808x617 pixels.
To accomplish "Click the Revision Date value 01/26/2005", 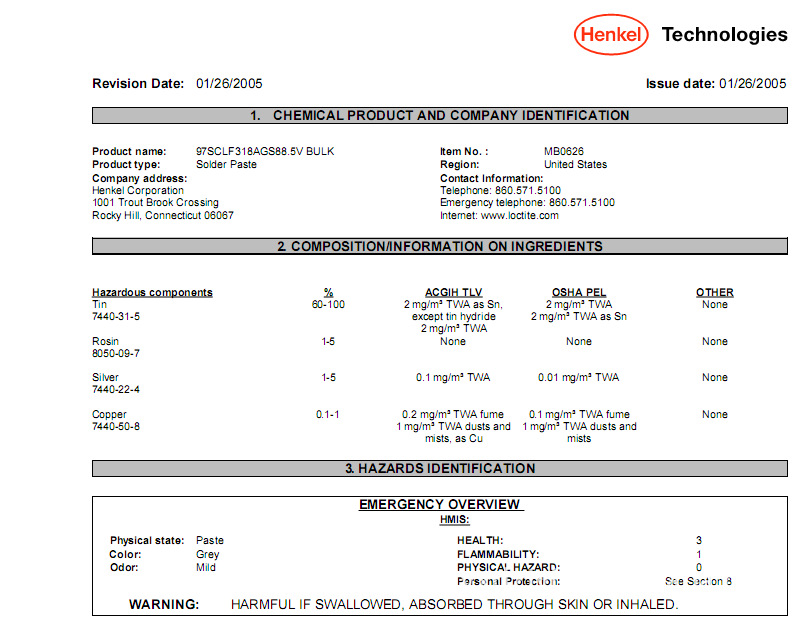I will 229,84.
